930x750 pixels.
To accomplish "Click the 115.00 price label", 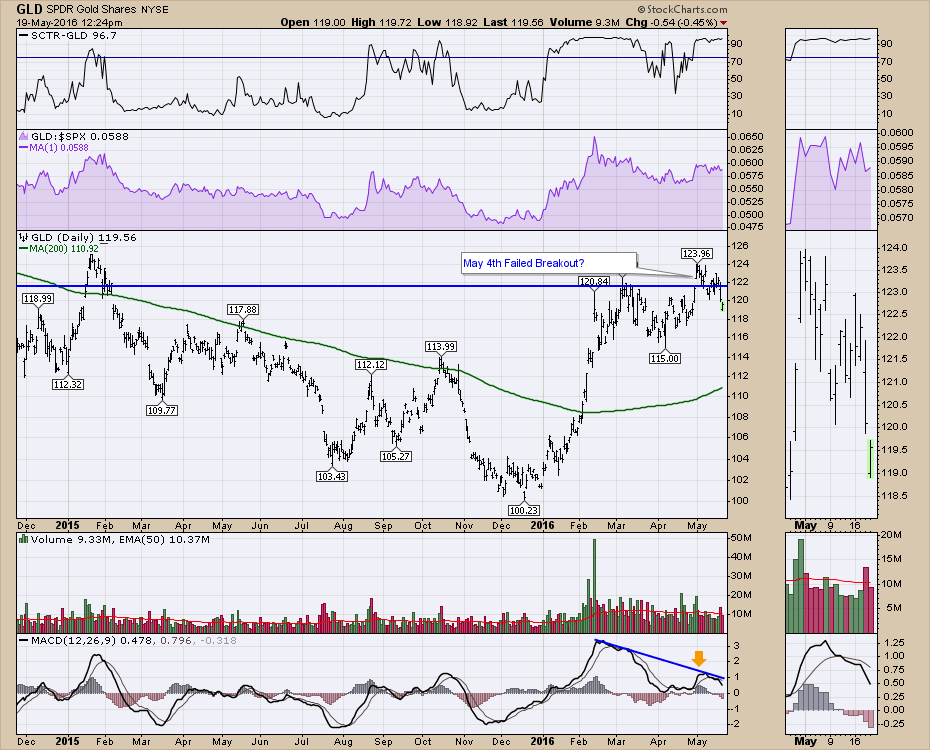I will coord(665,358).
